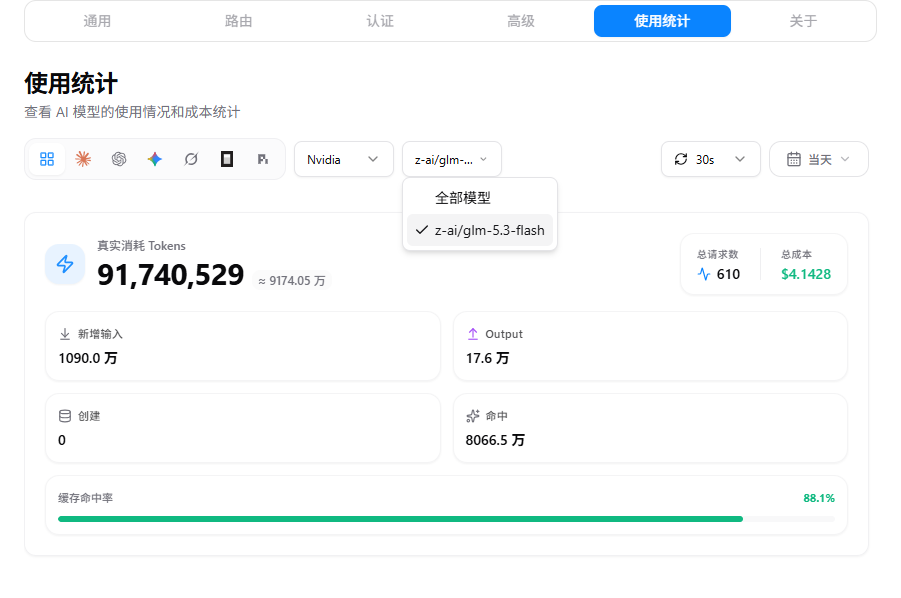The height and width of the screenshot is (598, 901).
Task: Collapse the z-ai/glm model dropdown
Action: (452, 159)
